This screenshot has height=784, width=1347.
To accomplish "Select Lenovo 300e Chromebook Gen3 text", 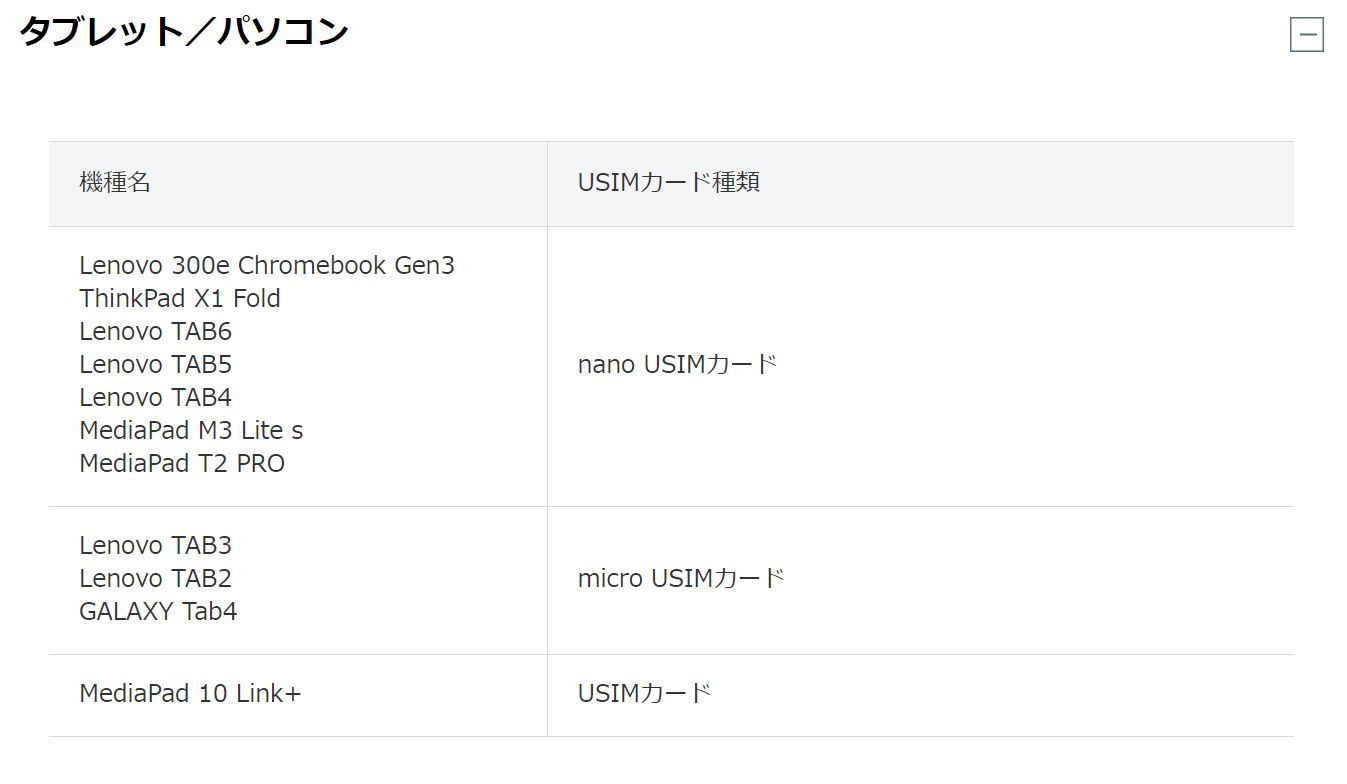I will (266, 265).
